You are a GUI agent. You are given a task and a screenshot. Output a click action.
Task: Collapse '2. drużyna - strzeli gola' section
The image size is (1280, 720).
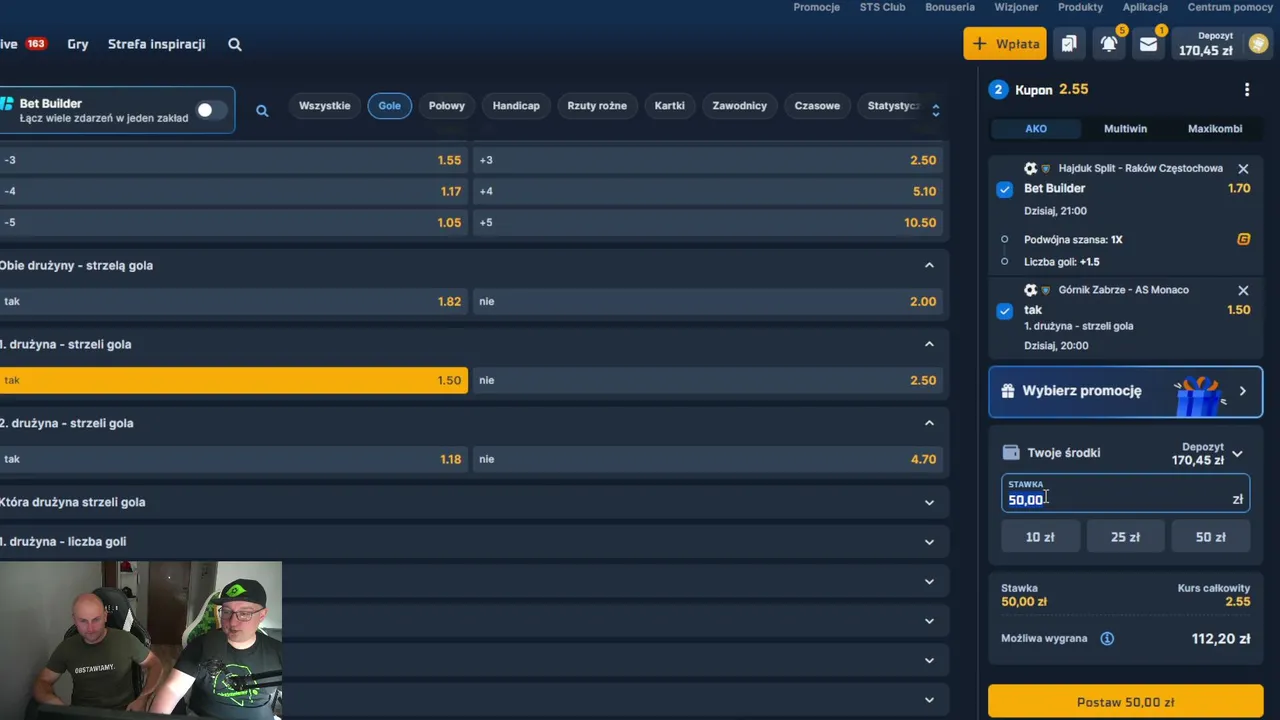pyautogui.click(x=929, y=423)
